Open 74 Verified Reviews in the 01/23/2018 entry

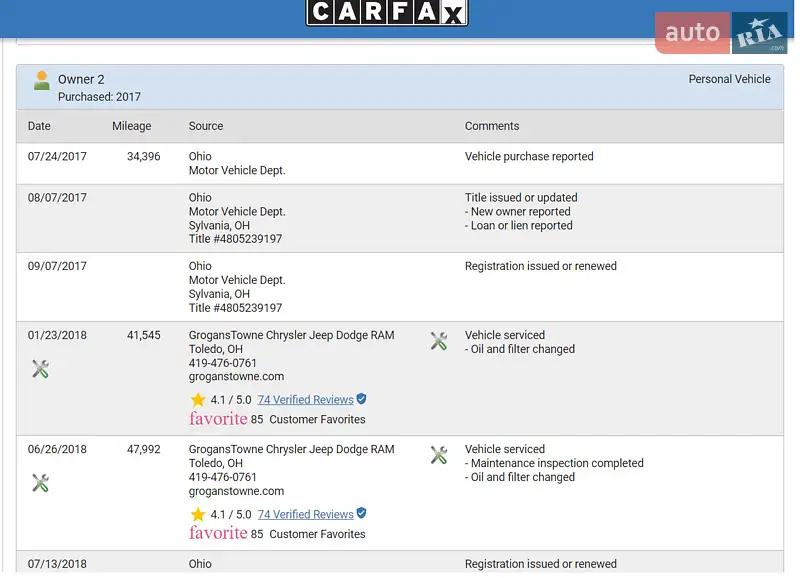click(305, 400)
